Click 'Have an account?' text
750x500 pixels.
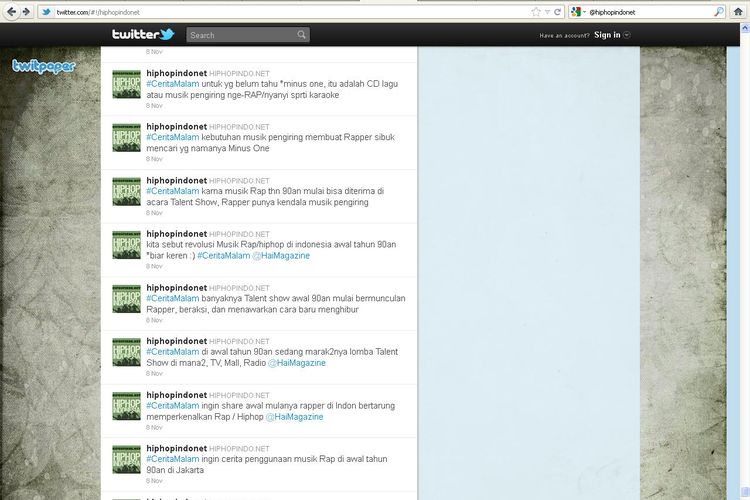click(x=564, y=35)
